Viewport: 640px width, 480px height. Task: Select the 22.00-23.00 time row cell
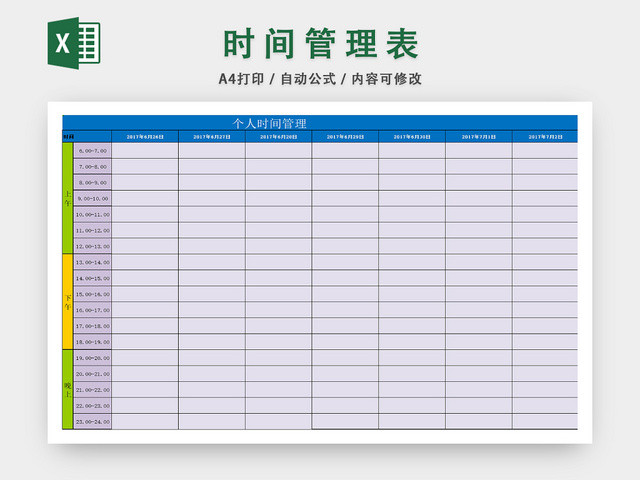coord(93,405)
